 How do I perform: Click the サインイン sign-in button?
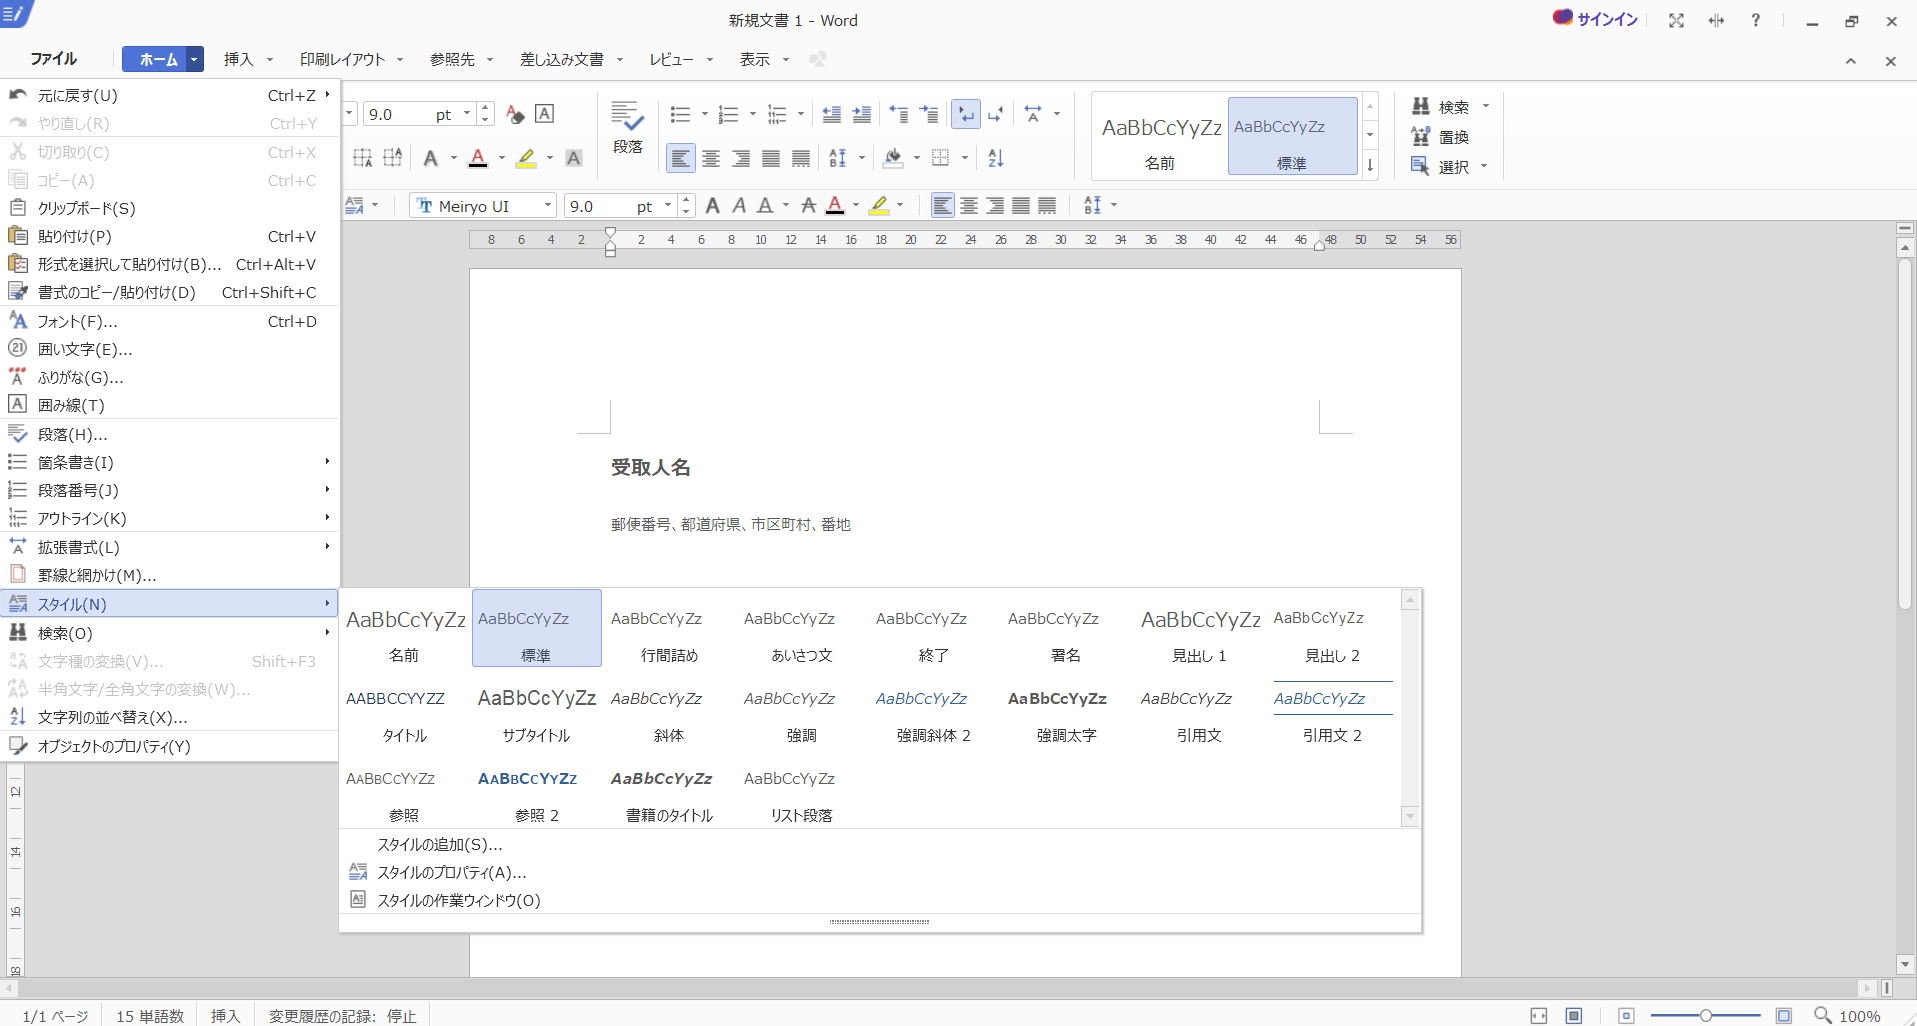click(x=1596, y=19)
